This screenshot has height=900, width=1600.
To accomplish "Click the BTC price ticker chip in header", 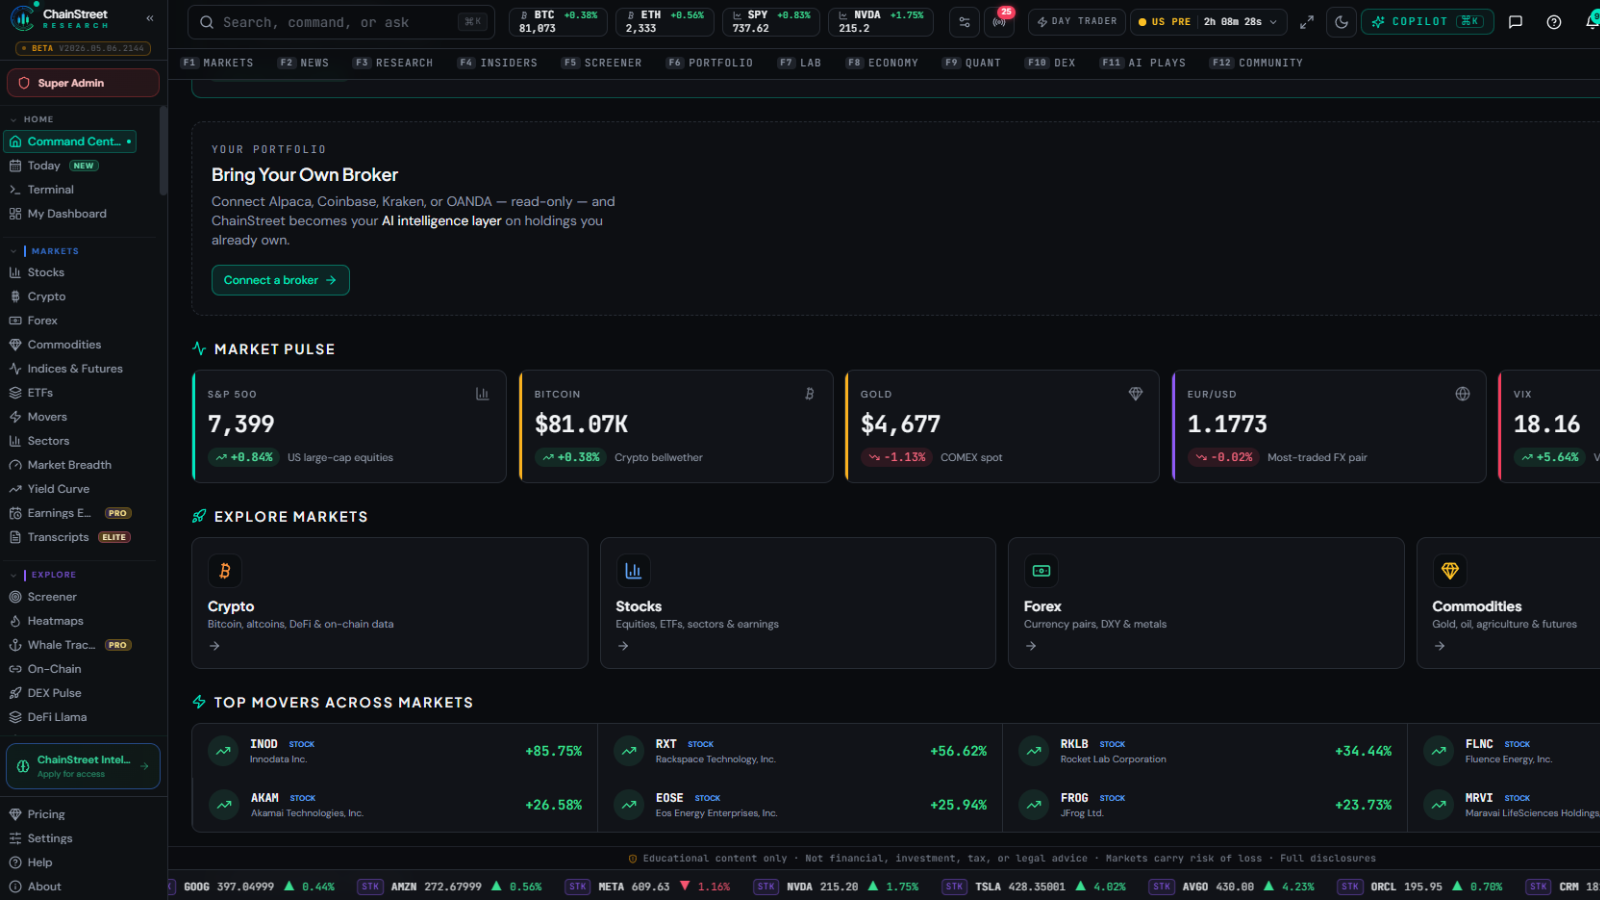I will click(558, 22).
